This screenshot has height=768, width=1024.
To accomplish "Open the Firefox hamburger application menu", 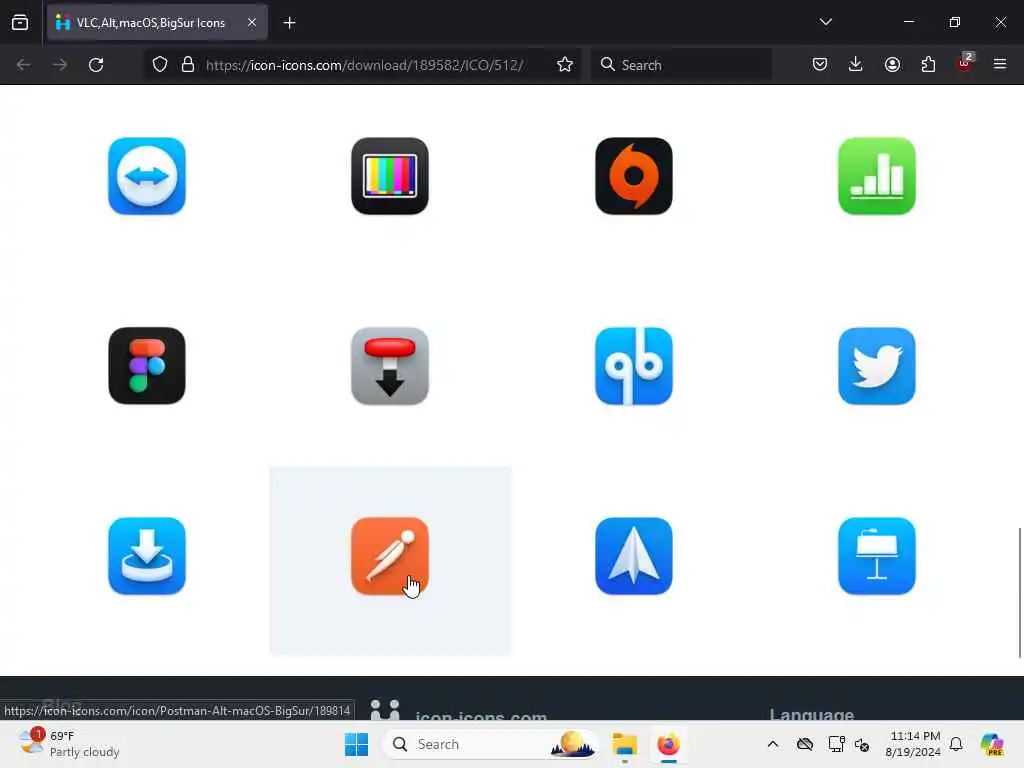I will tap(1000, 65).
